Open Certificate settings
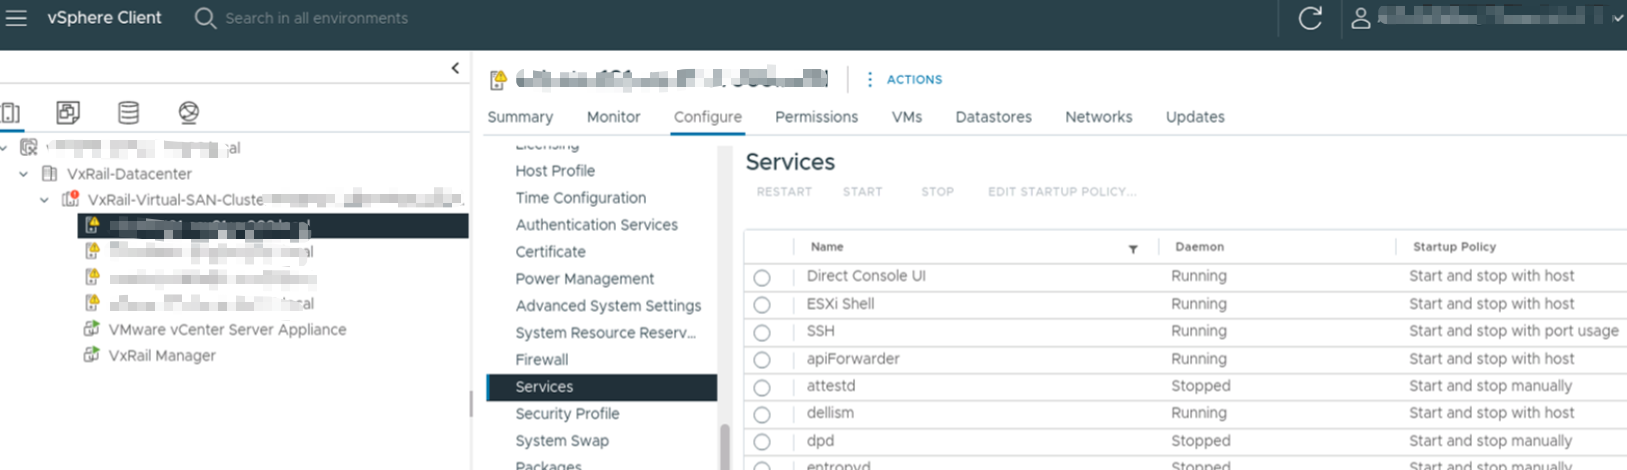The width and height of the screenshot is (1627, 470). (551, 252)
